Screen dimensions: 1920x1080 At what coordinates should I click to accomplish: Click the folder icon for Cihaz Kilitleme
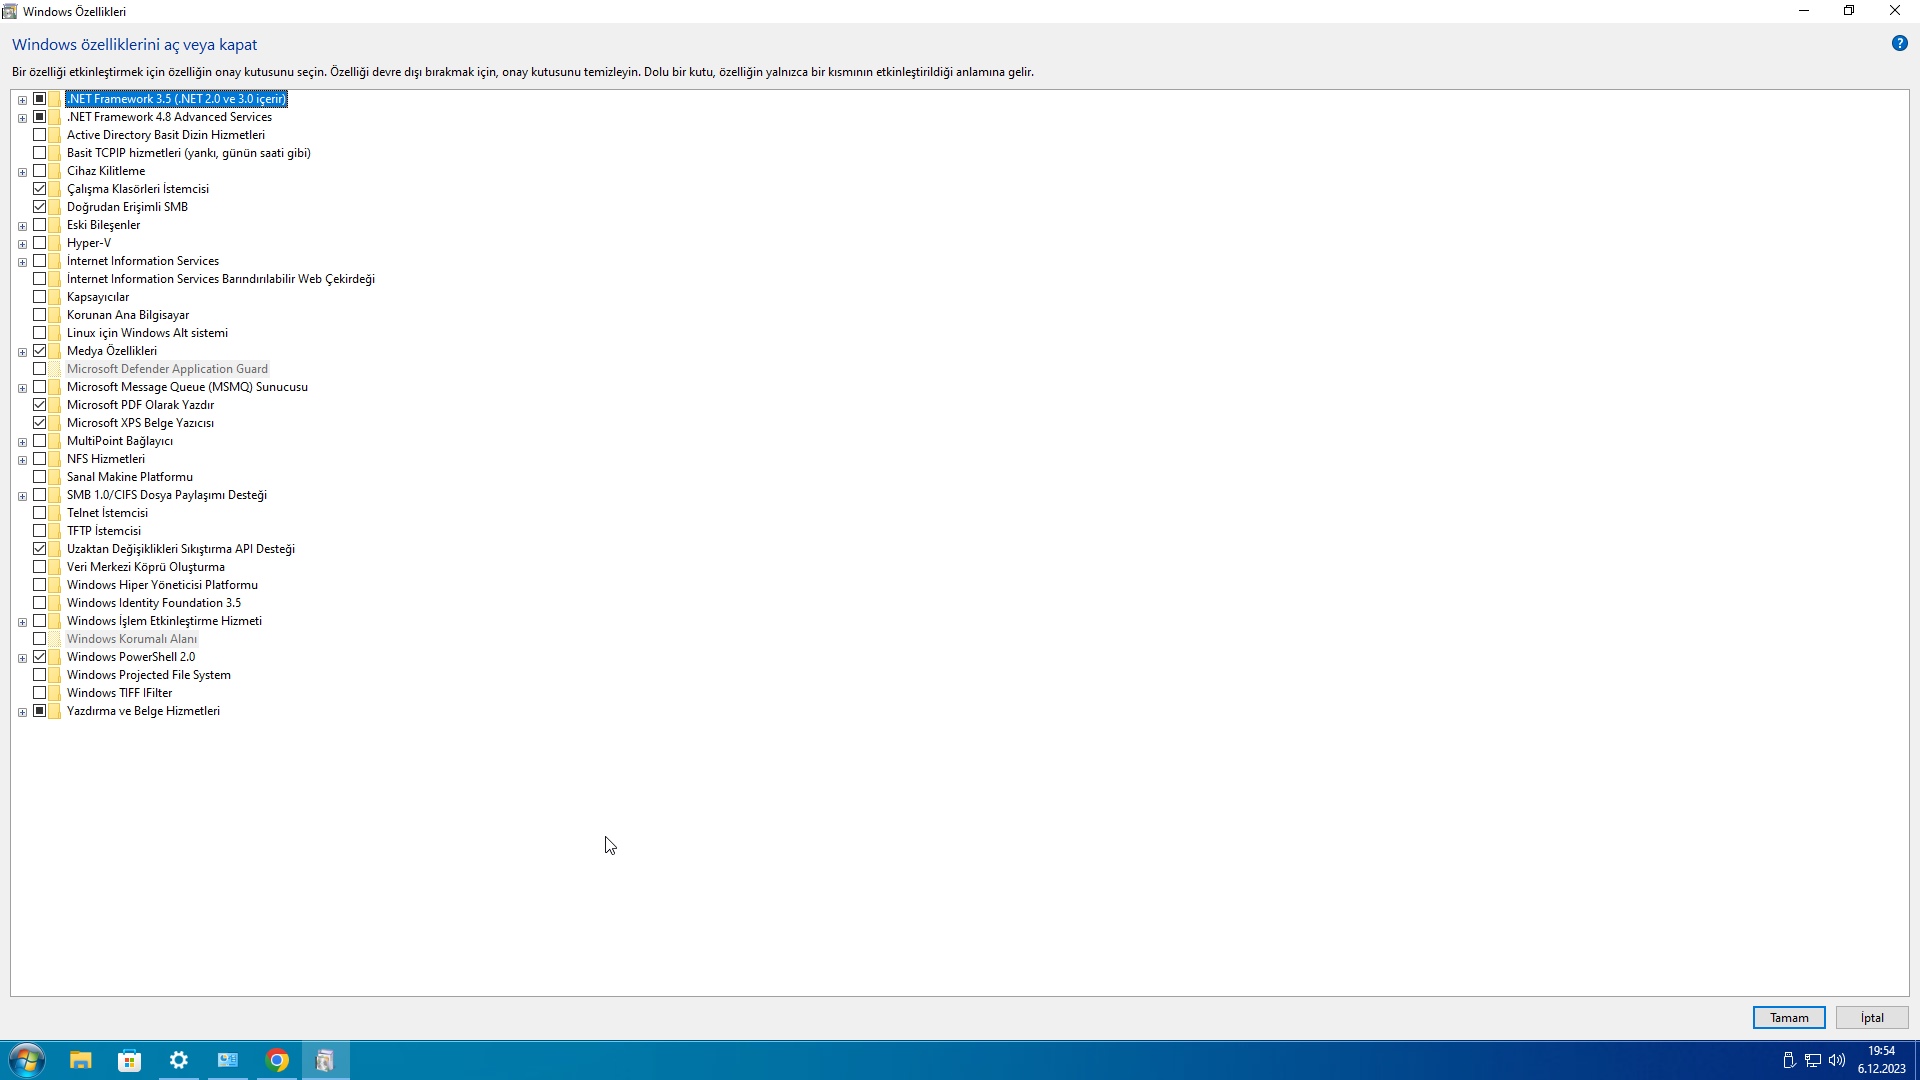(55, 171)
